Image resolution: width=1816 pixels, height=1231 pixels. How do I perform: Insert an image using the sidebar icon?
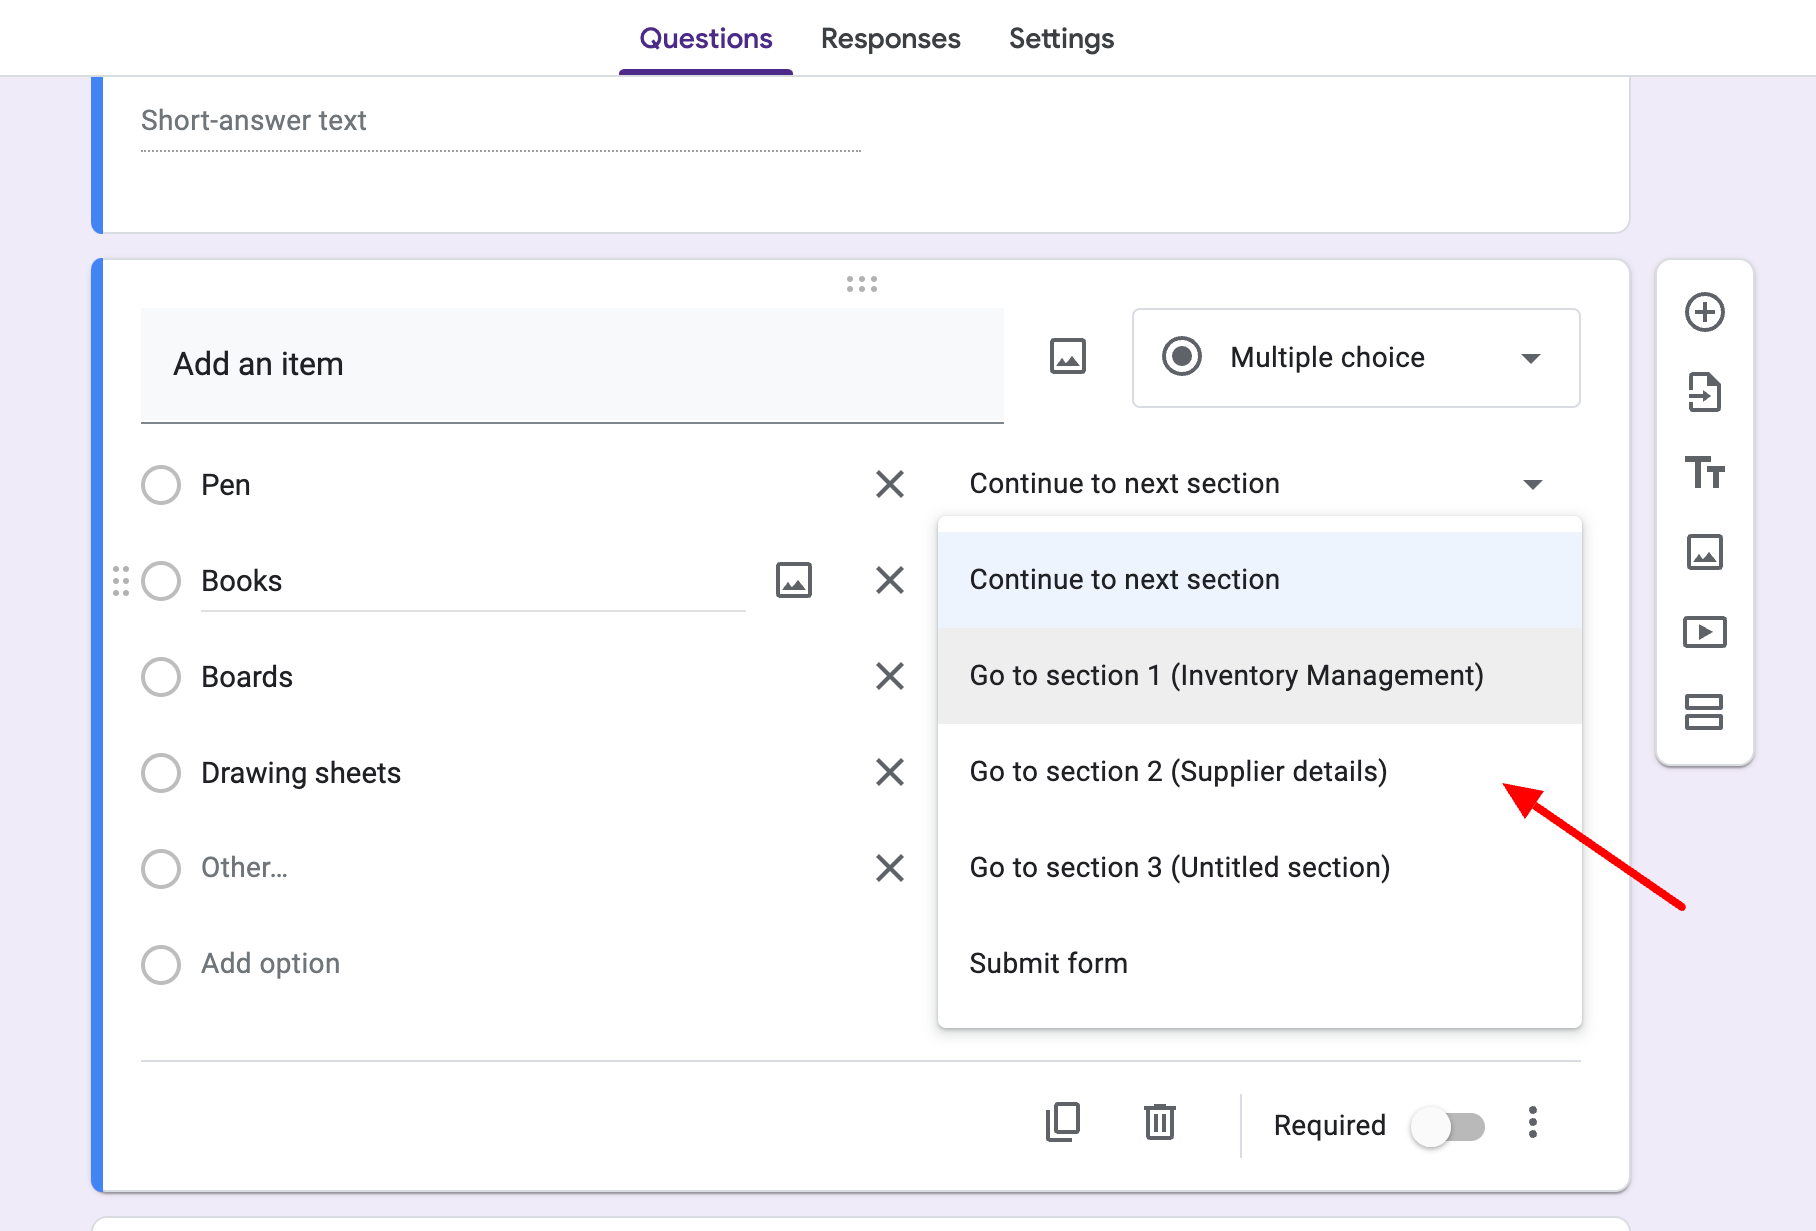[1704, 552]
